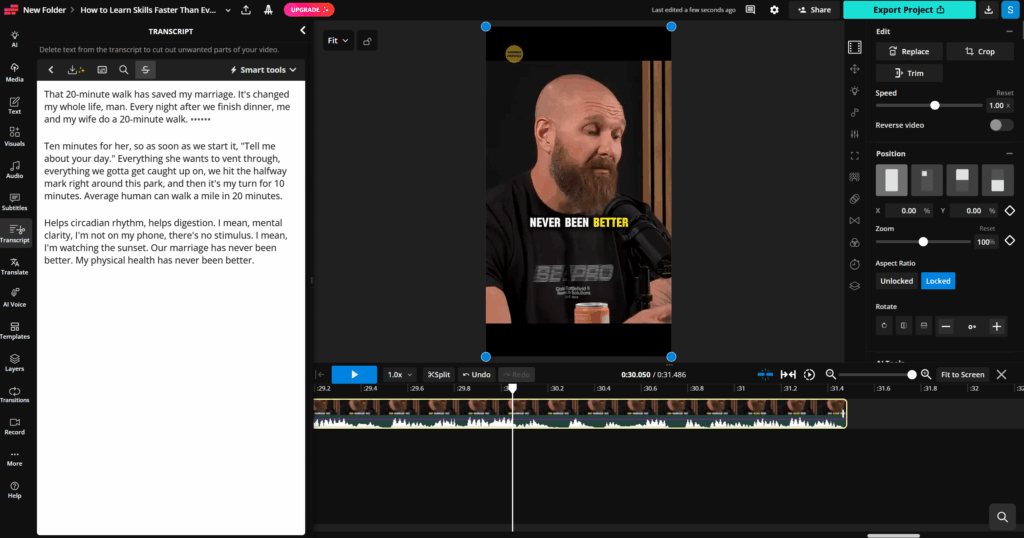Open the Subtitles sidebar panel
1024x538 pixels.
[x=14, y=201]
